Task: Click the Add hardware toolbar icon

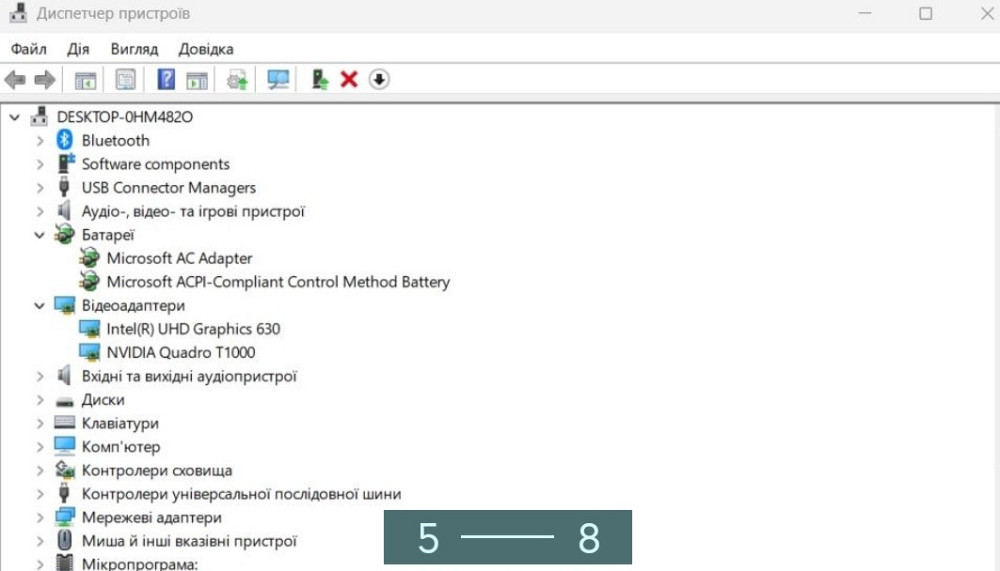Action: click(x=320, y=80)
